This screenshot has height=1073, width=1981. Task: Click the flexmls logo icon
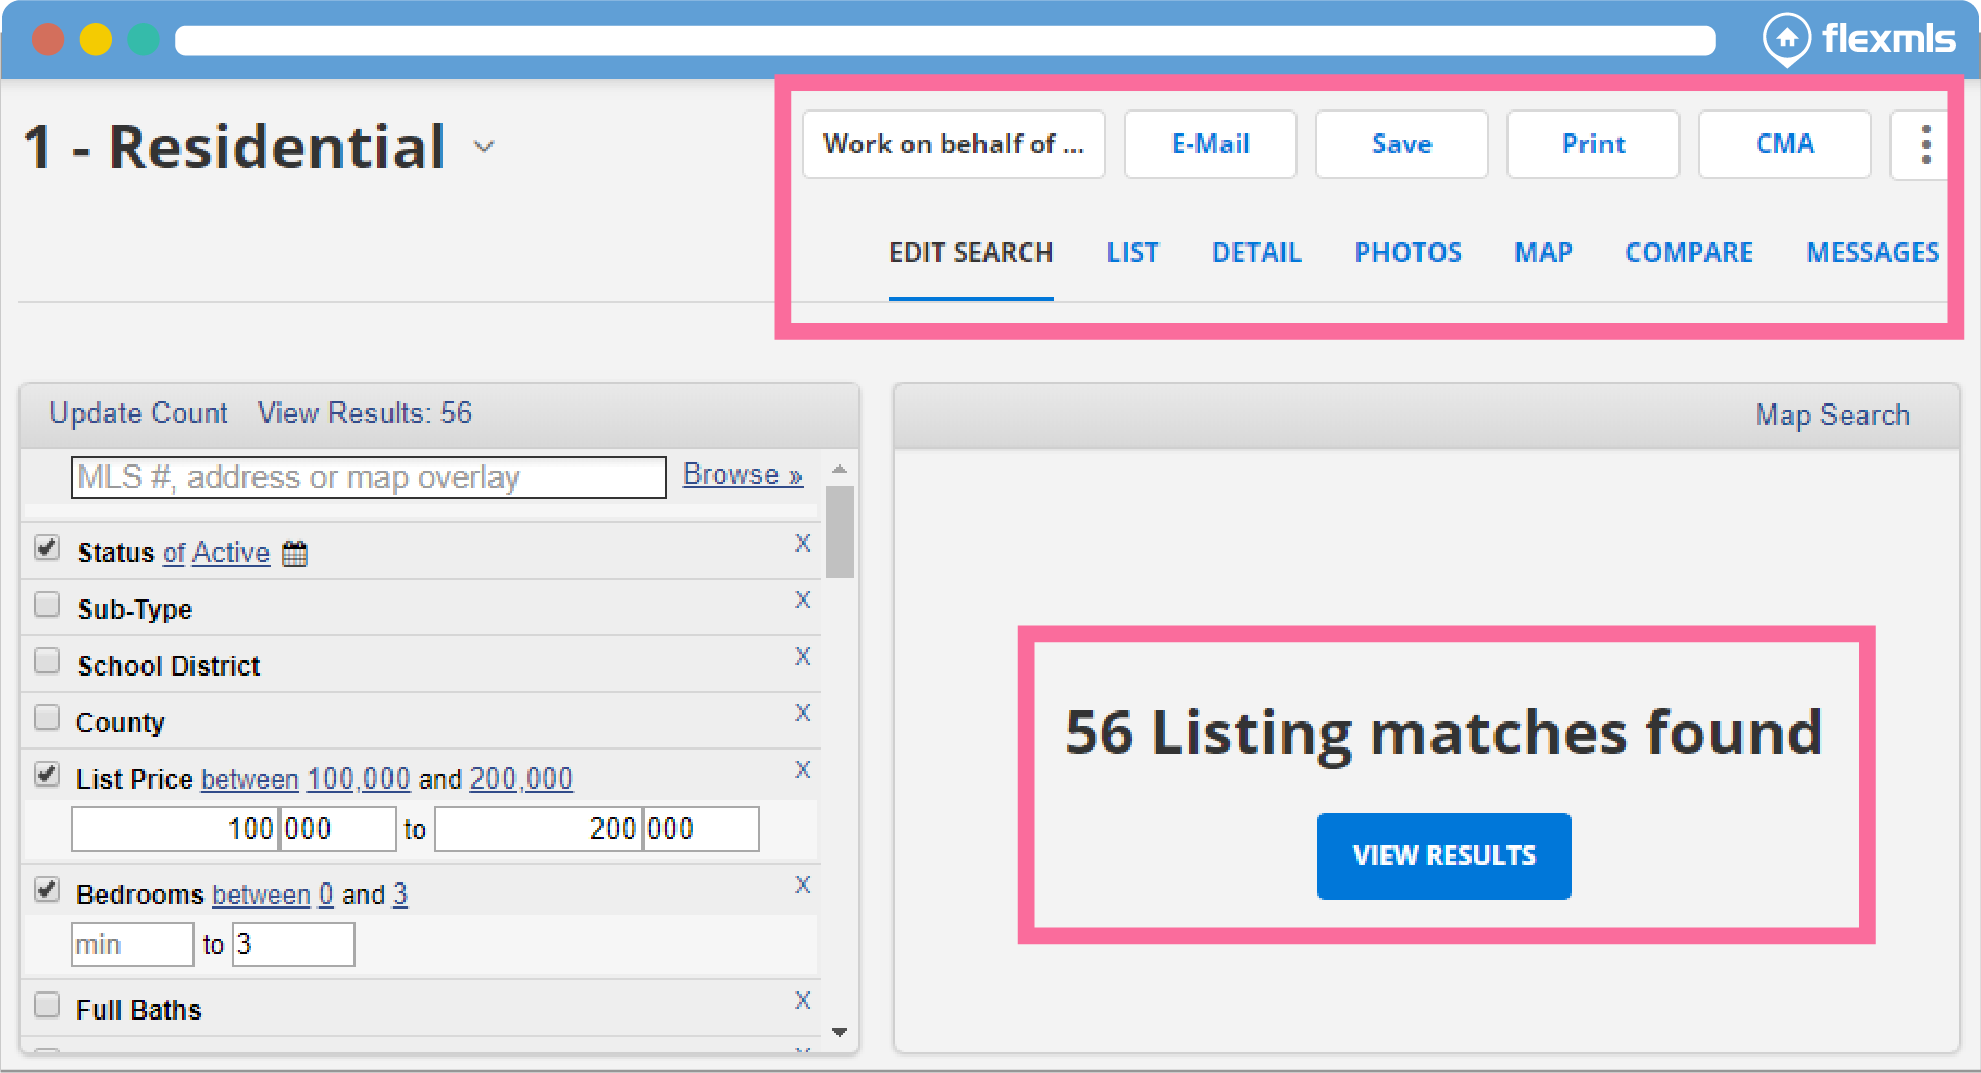1786,39
